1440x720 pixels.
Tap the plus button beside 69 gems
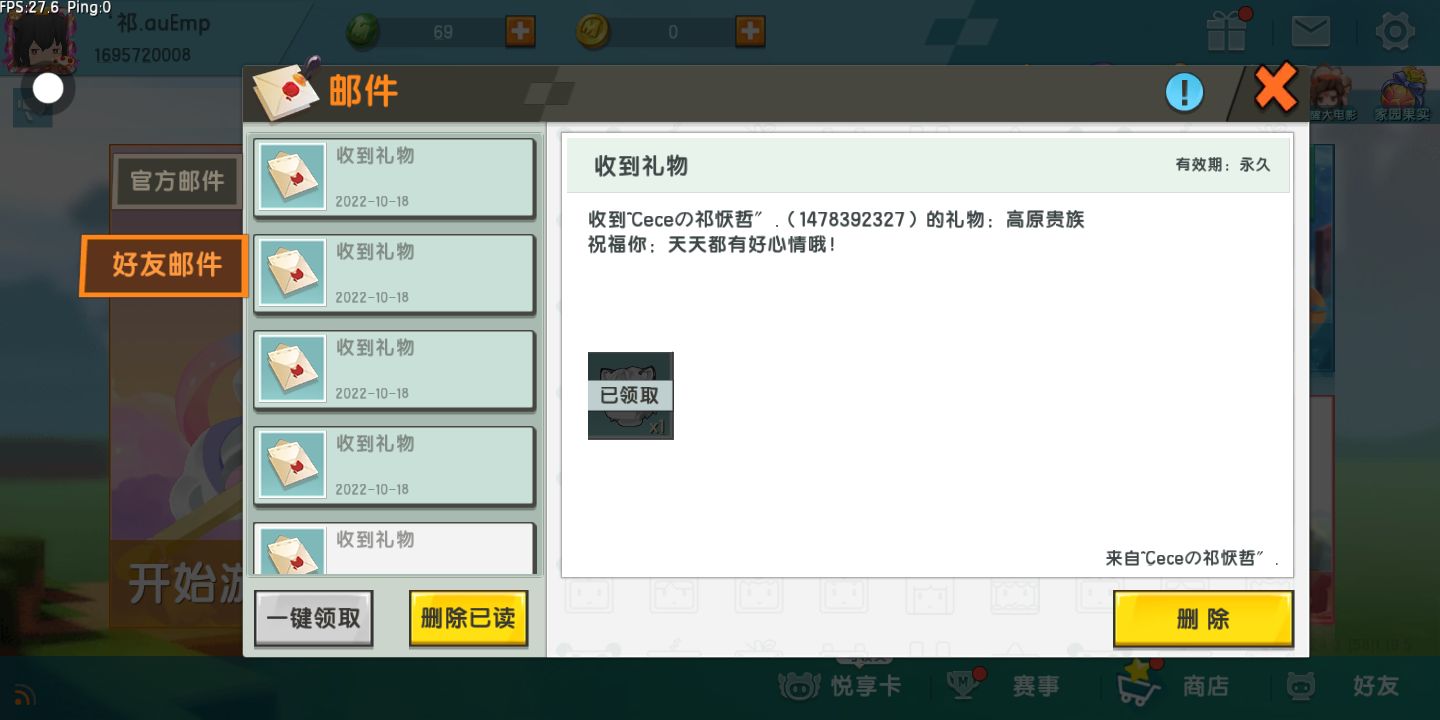(x=520, y=31)
